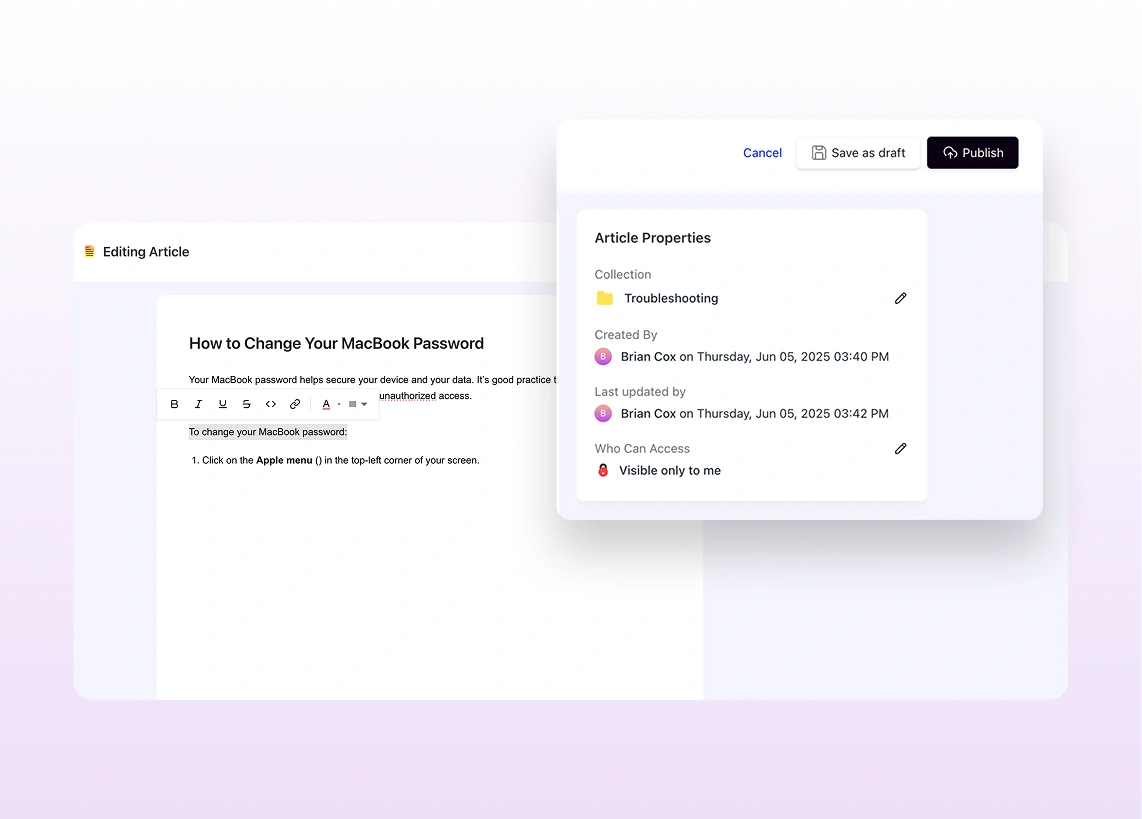Publish the article
1142x819 pixels.
click(972, 153)
